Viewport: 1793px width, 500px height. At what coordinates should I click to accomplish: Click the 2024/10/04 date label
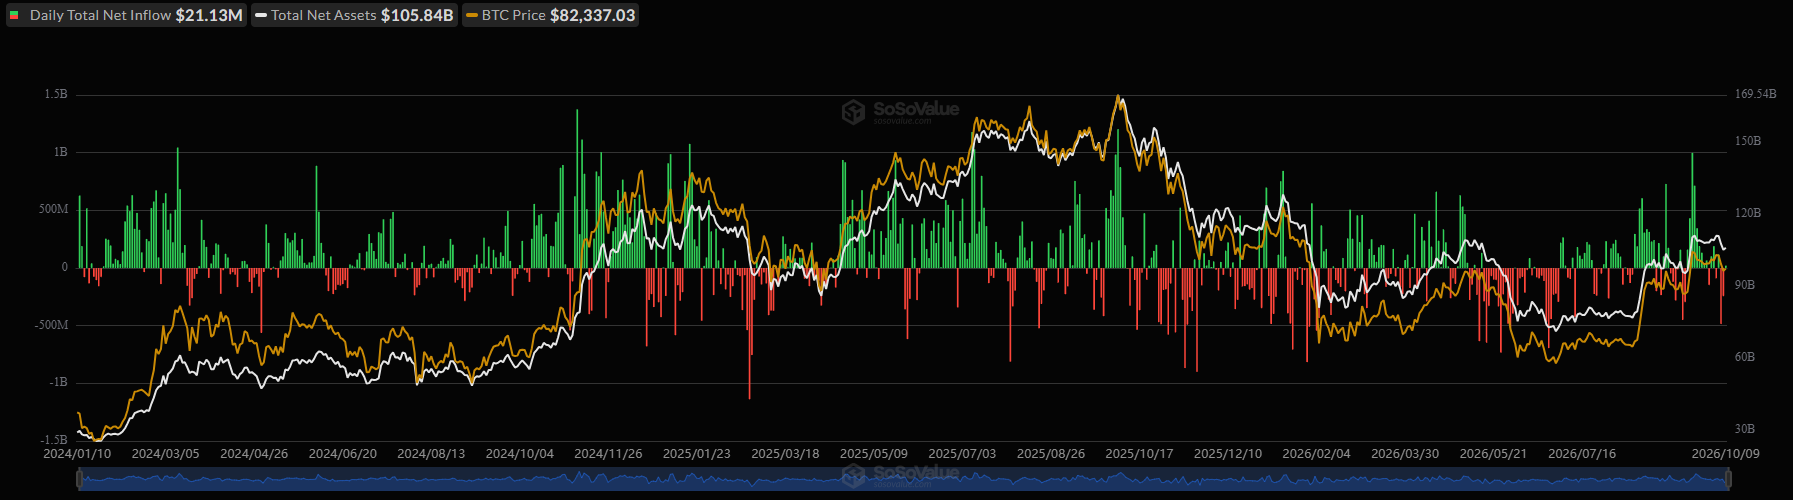[x=520, y=454]
